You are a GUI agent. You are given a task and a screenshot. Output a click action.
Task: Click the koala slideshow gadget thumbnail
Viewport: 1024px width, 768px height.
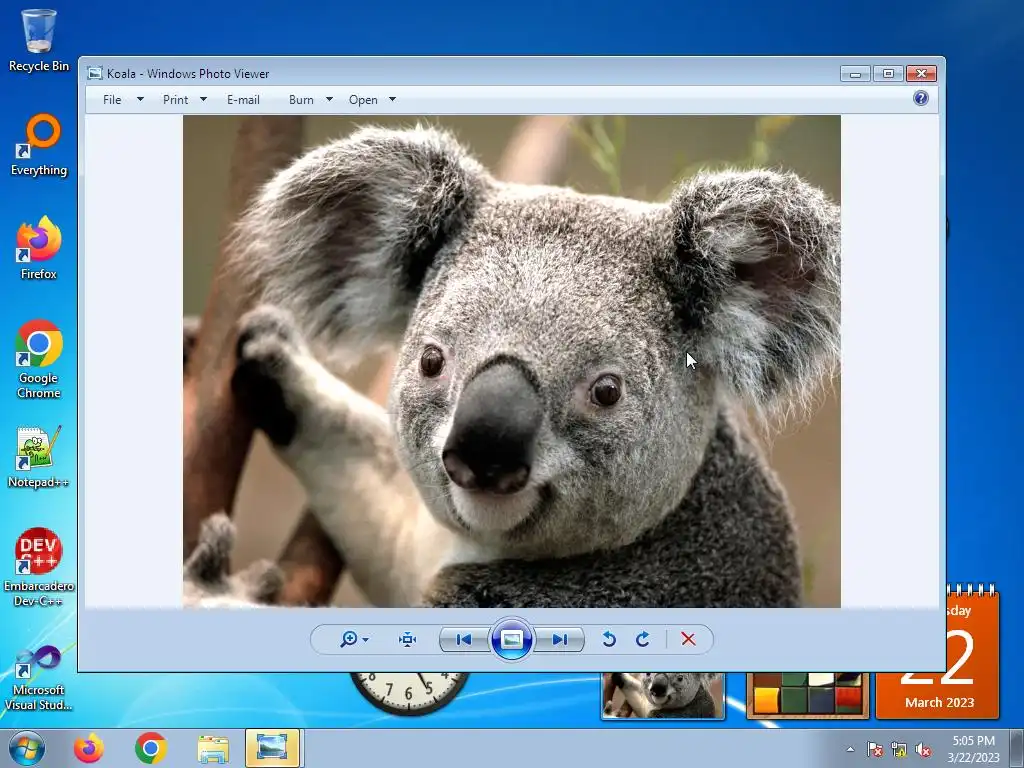click(x=662, y=695)
